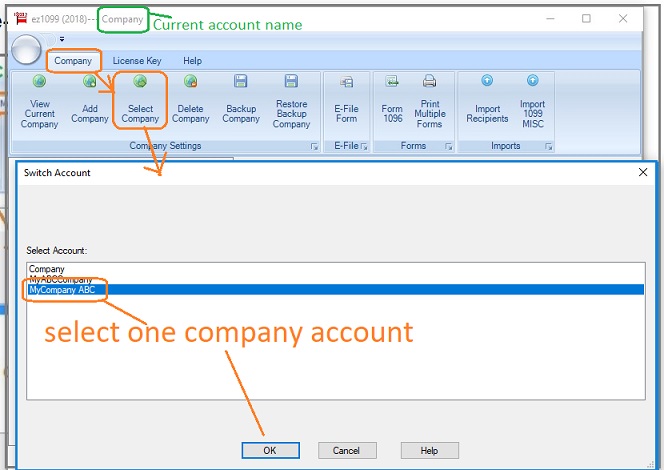The image size is (664, 470).
Task: Open the Help ribbon tab
Action: (192, 61)
